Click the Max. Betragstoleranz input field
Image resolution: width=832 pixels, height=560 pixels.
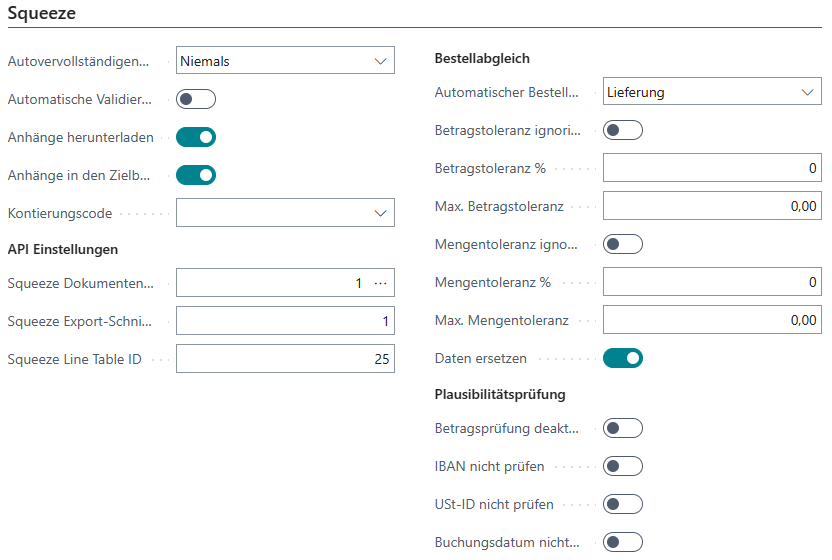tap(712, 206)
